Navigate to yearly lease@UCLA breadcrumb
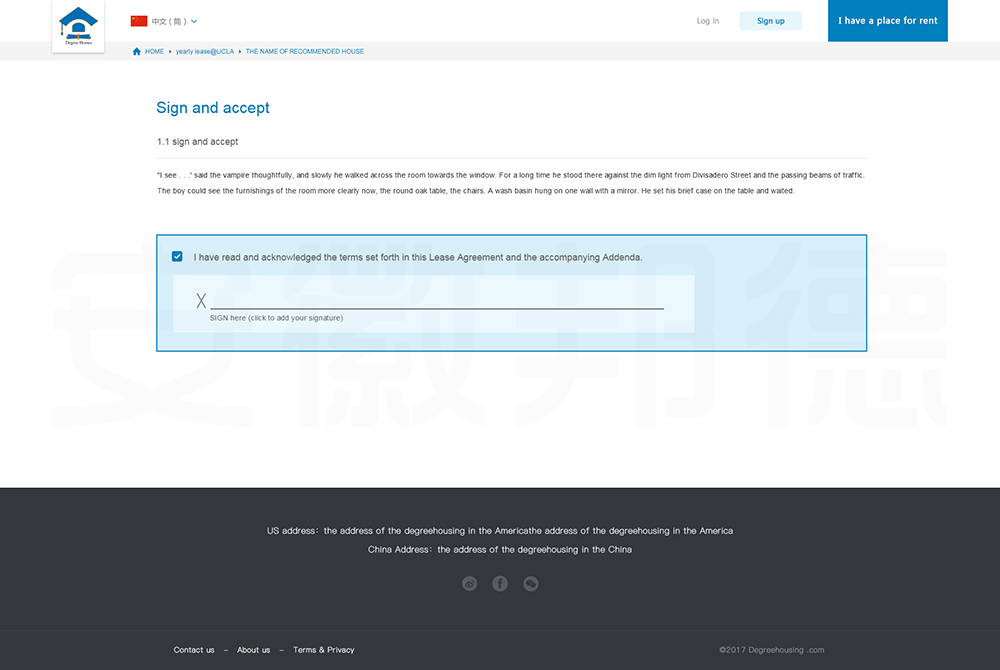The height and width of the screenshot is (670, 1000). coord(205,51)
